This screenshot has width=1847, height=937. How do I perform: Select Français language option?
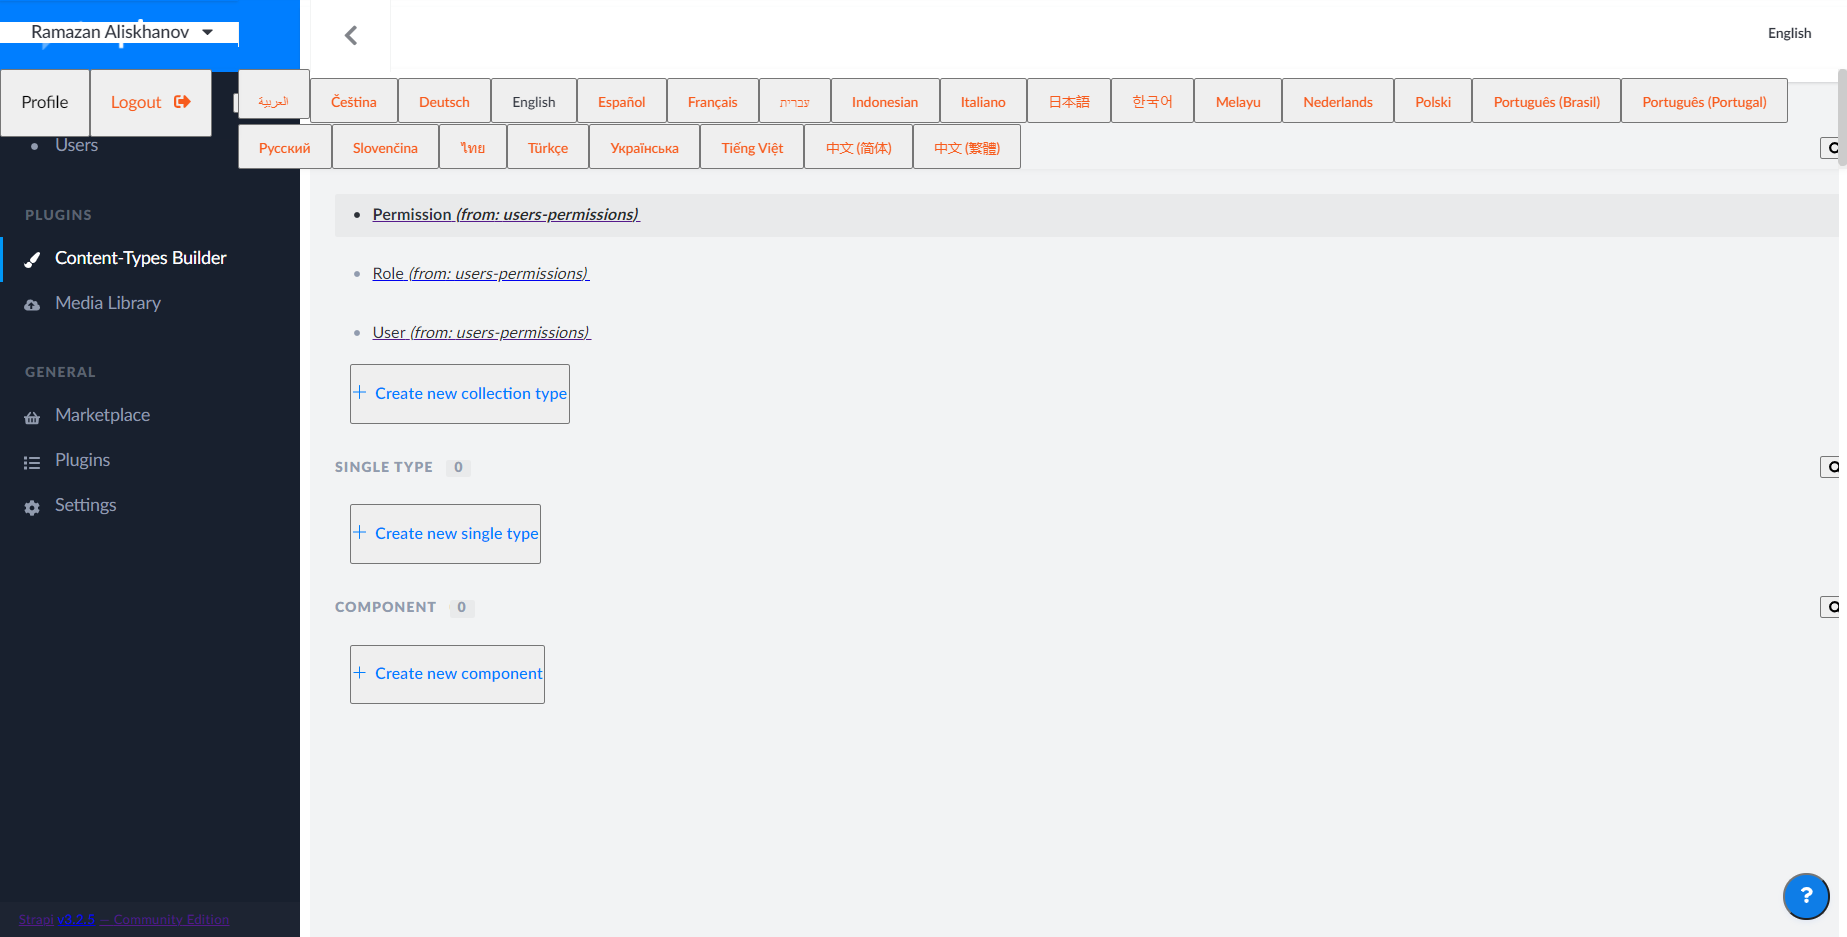[x=713, y=102]
